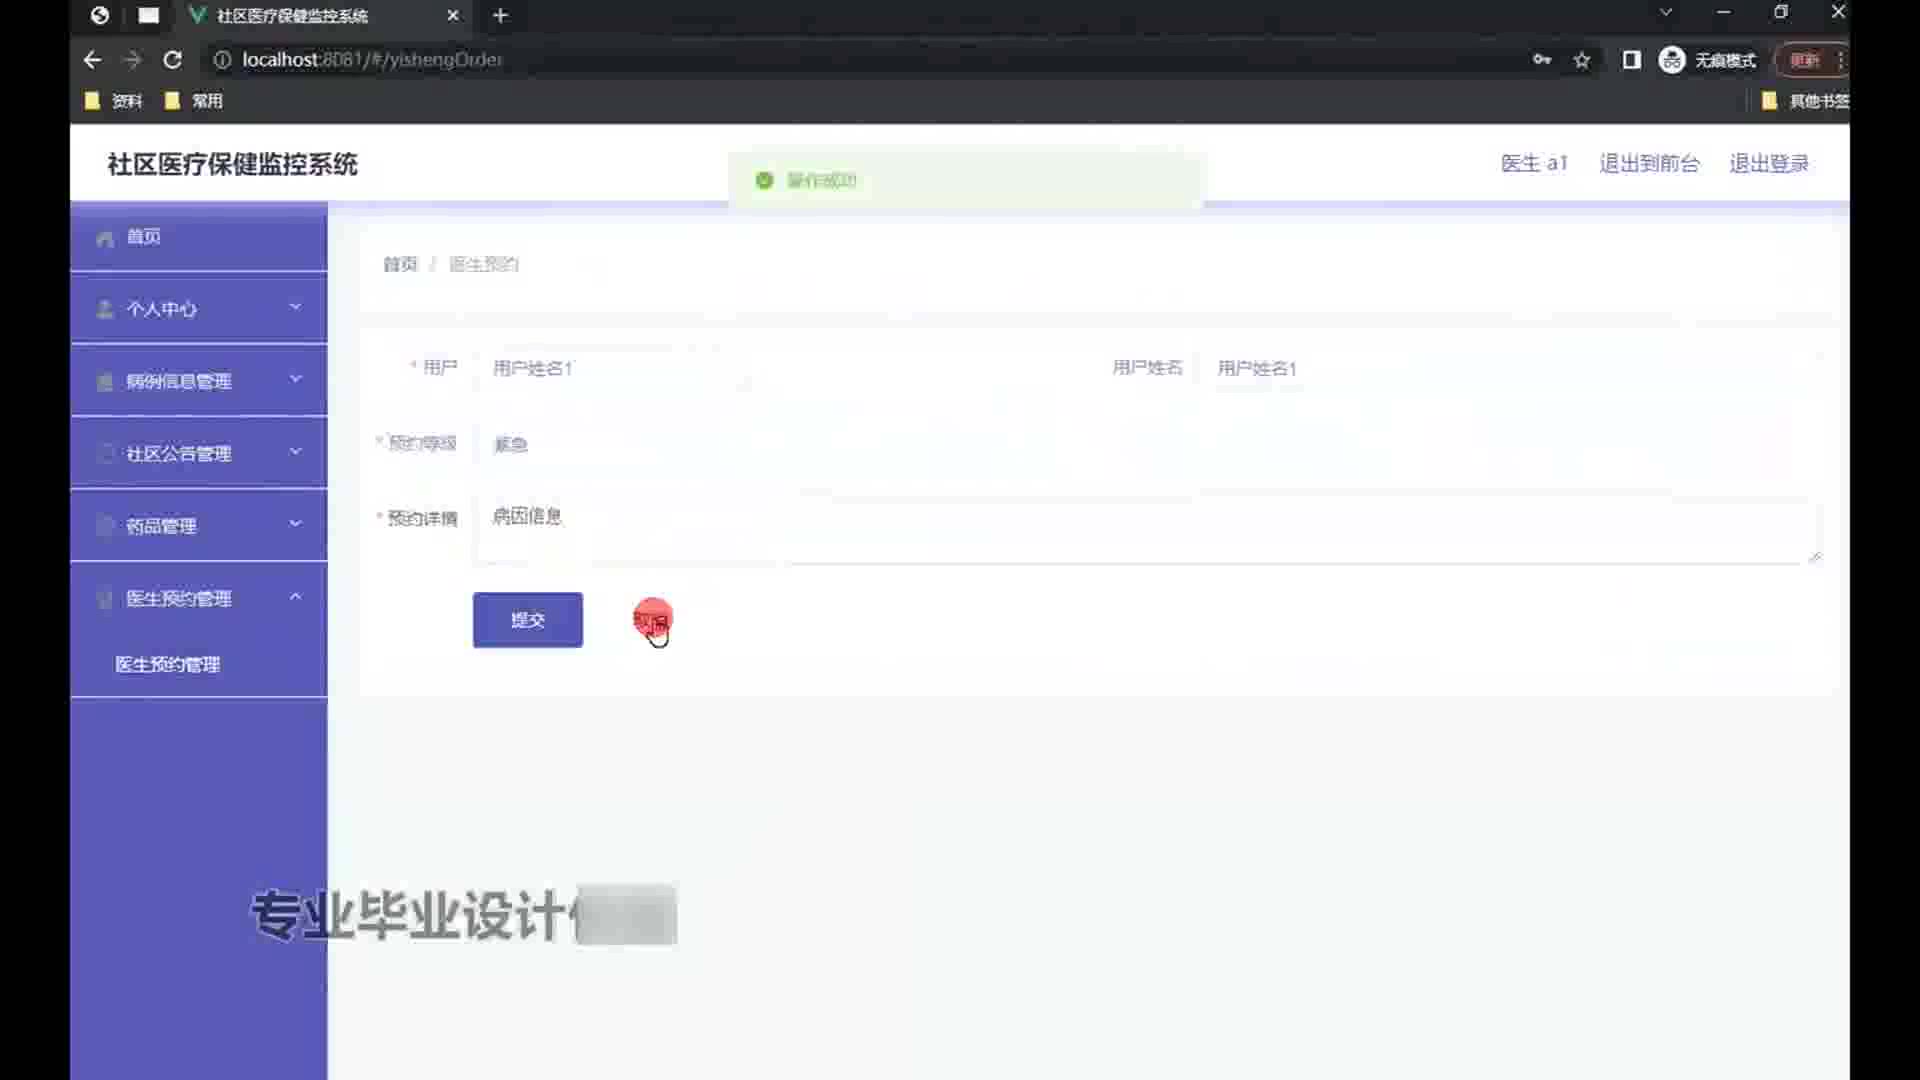Expand the 药品管理 chevron
This screenshot has height=1080, width=1920.
(x=295, y=524)
